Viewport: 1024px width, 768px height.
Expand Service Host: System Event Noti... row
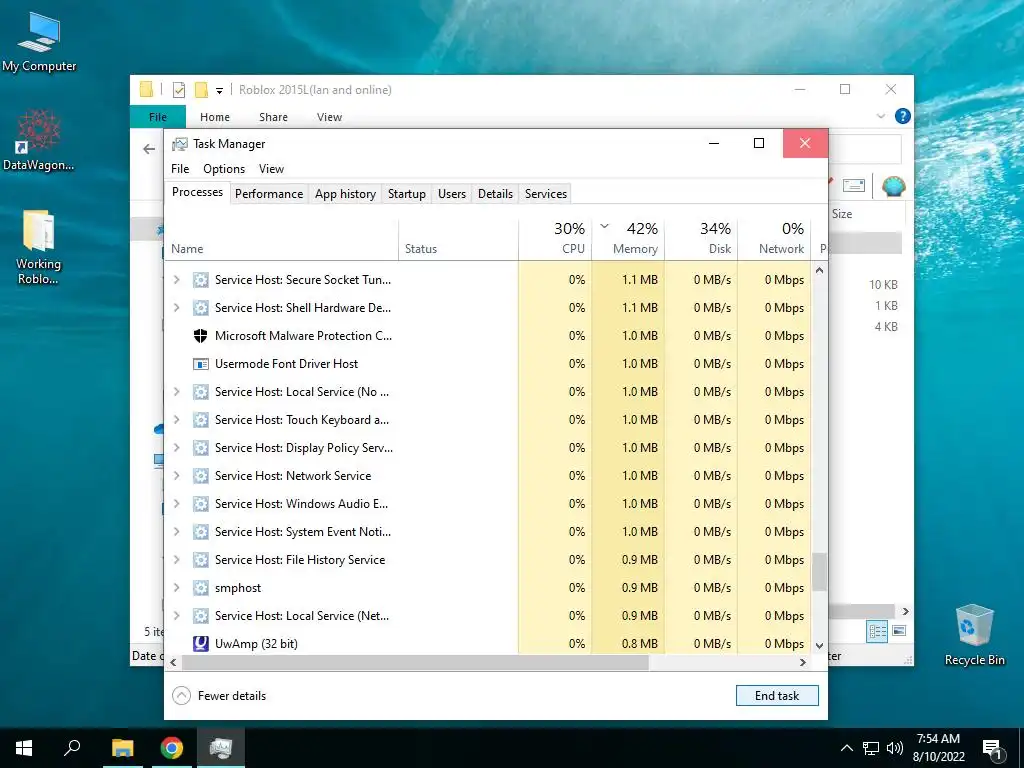point(176,532)
